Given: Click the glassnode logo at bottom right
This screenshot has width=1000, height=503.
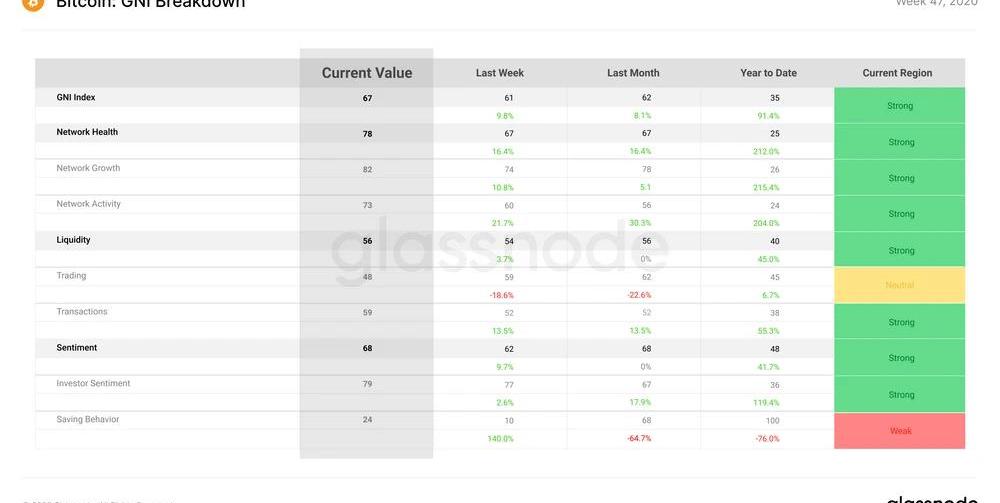Looking at the screenshot, I should 931,499.
